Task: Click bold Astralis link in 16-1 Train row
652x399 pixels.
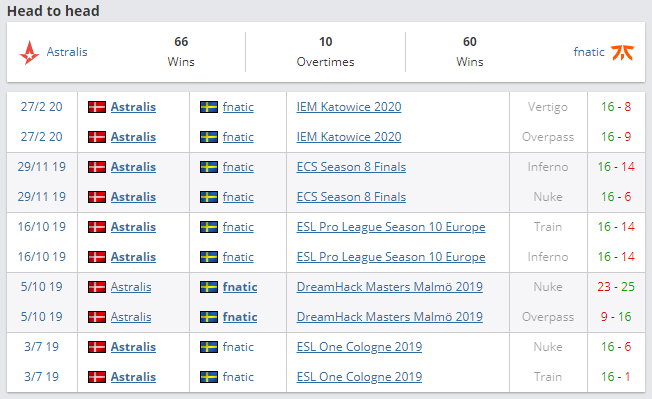Action: point(133,377)
